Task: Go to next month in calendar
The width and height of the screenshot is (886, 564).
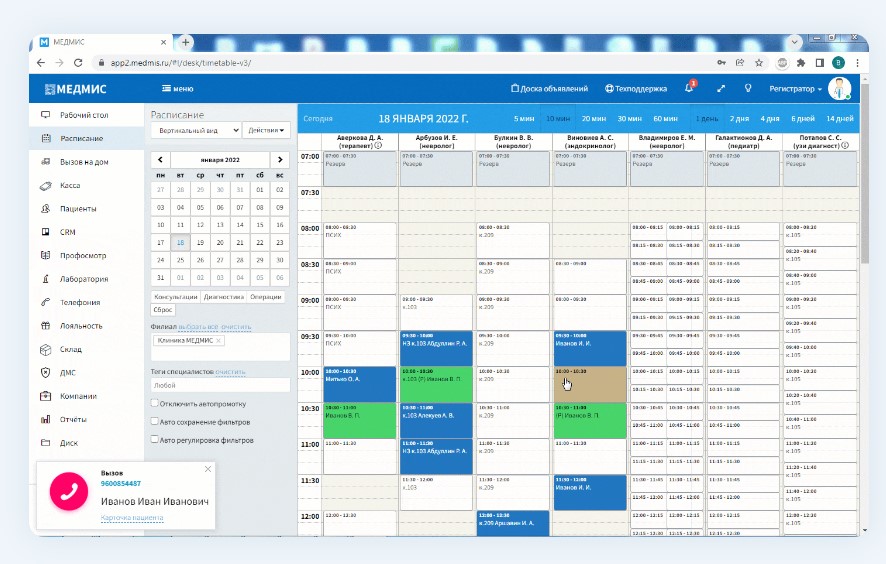Action: click(280, 160)
